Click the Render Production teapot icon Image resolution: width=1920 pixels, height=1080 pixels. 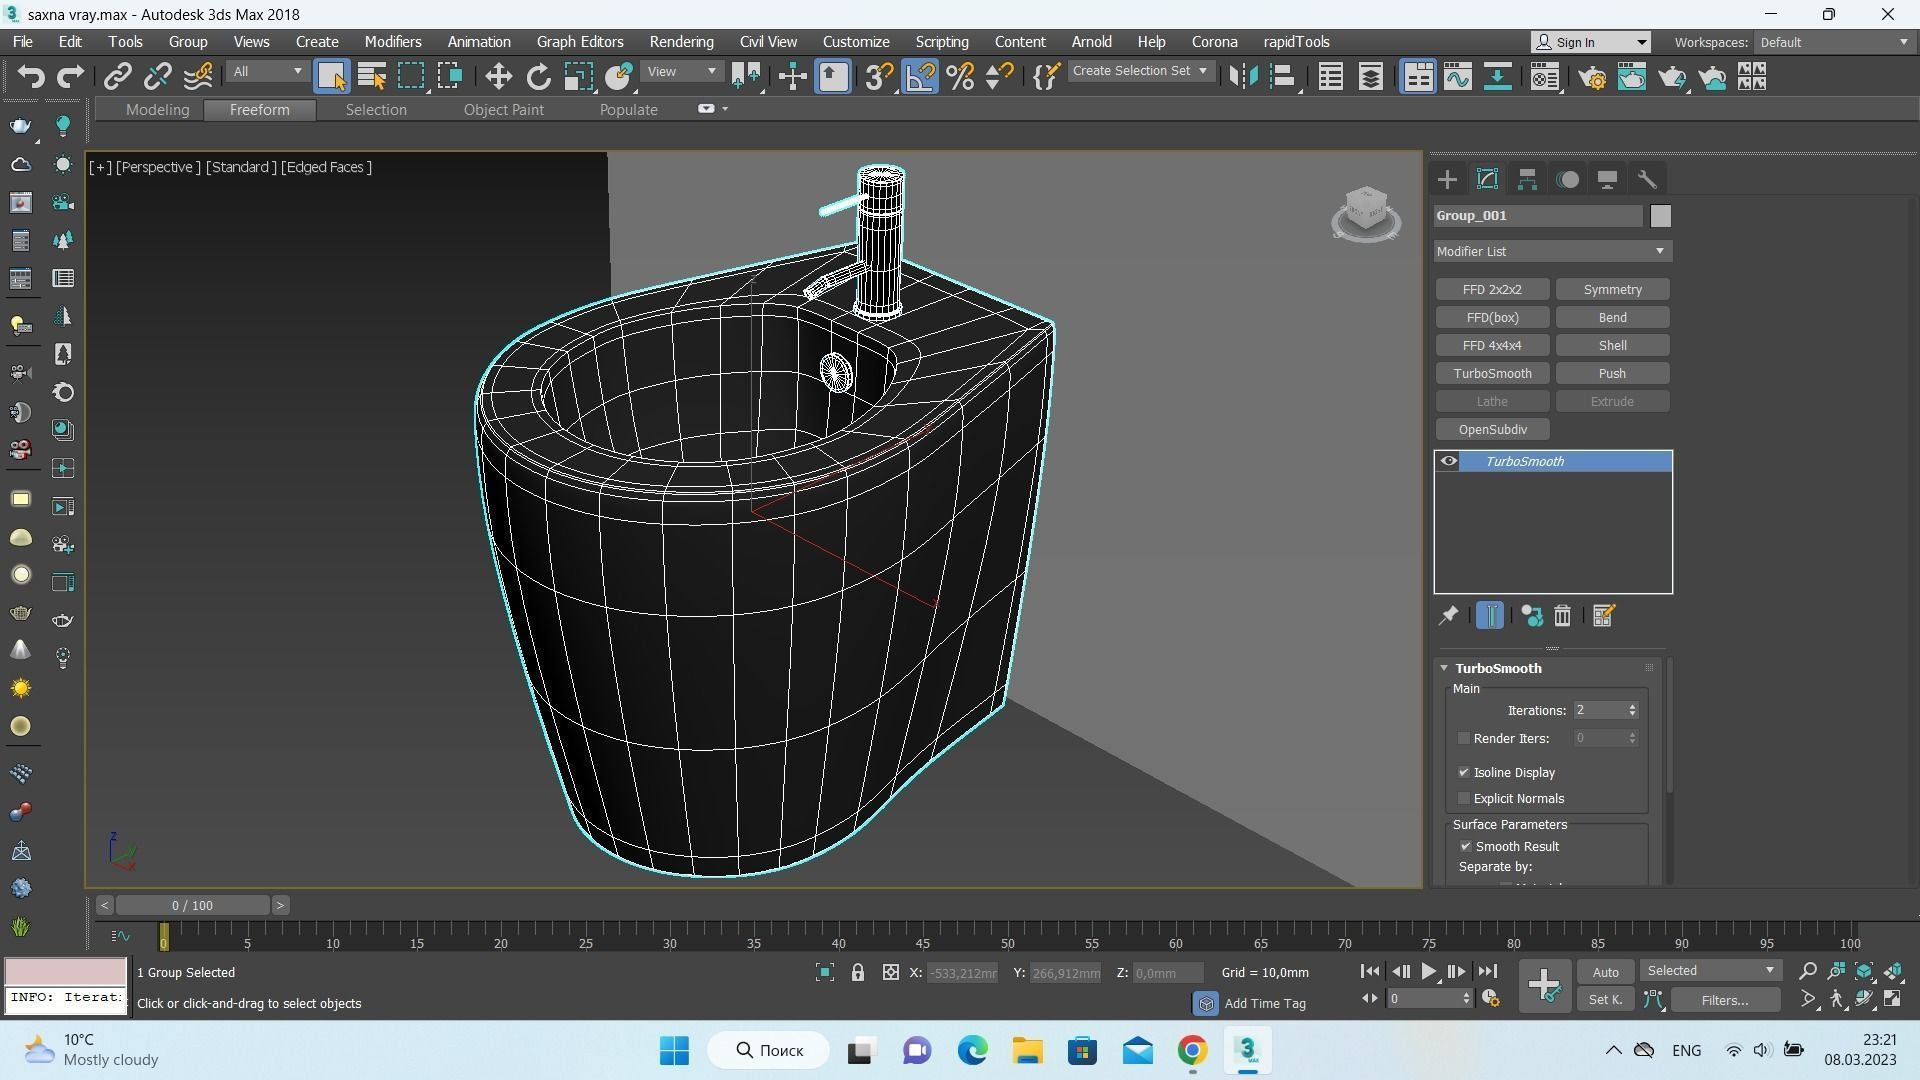(1672, 77)
